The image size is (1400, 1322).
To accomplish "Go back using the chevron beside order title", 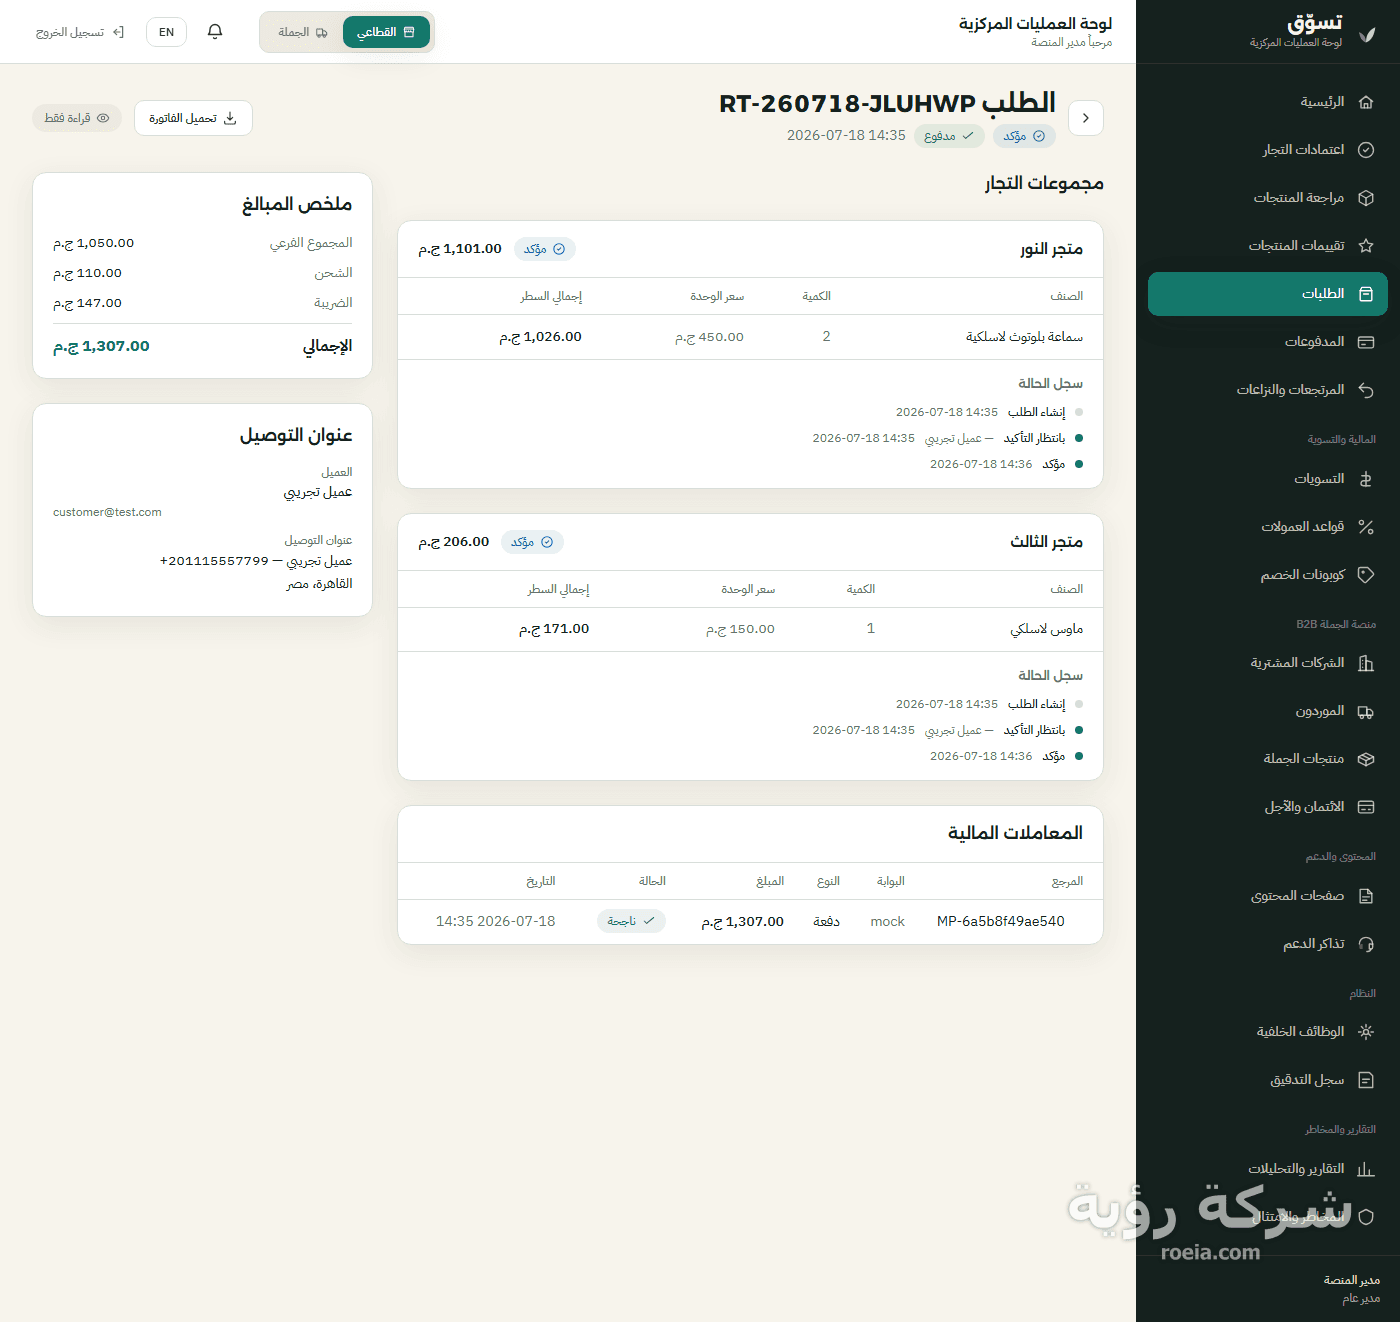I will click(1086, 118).
